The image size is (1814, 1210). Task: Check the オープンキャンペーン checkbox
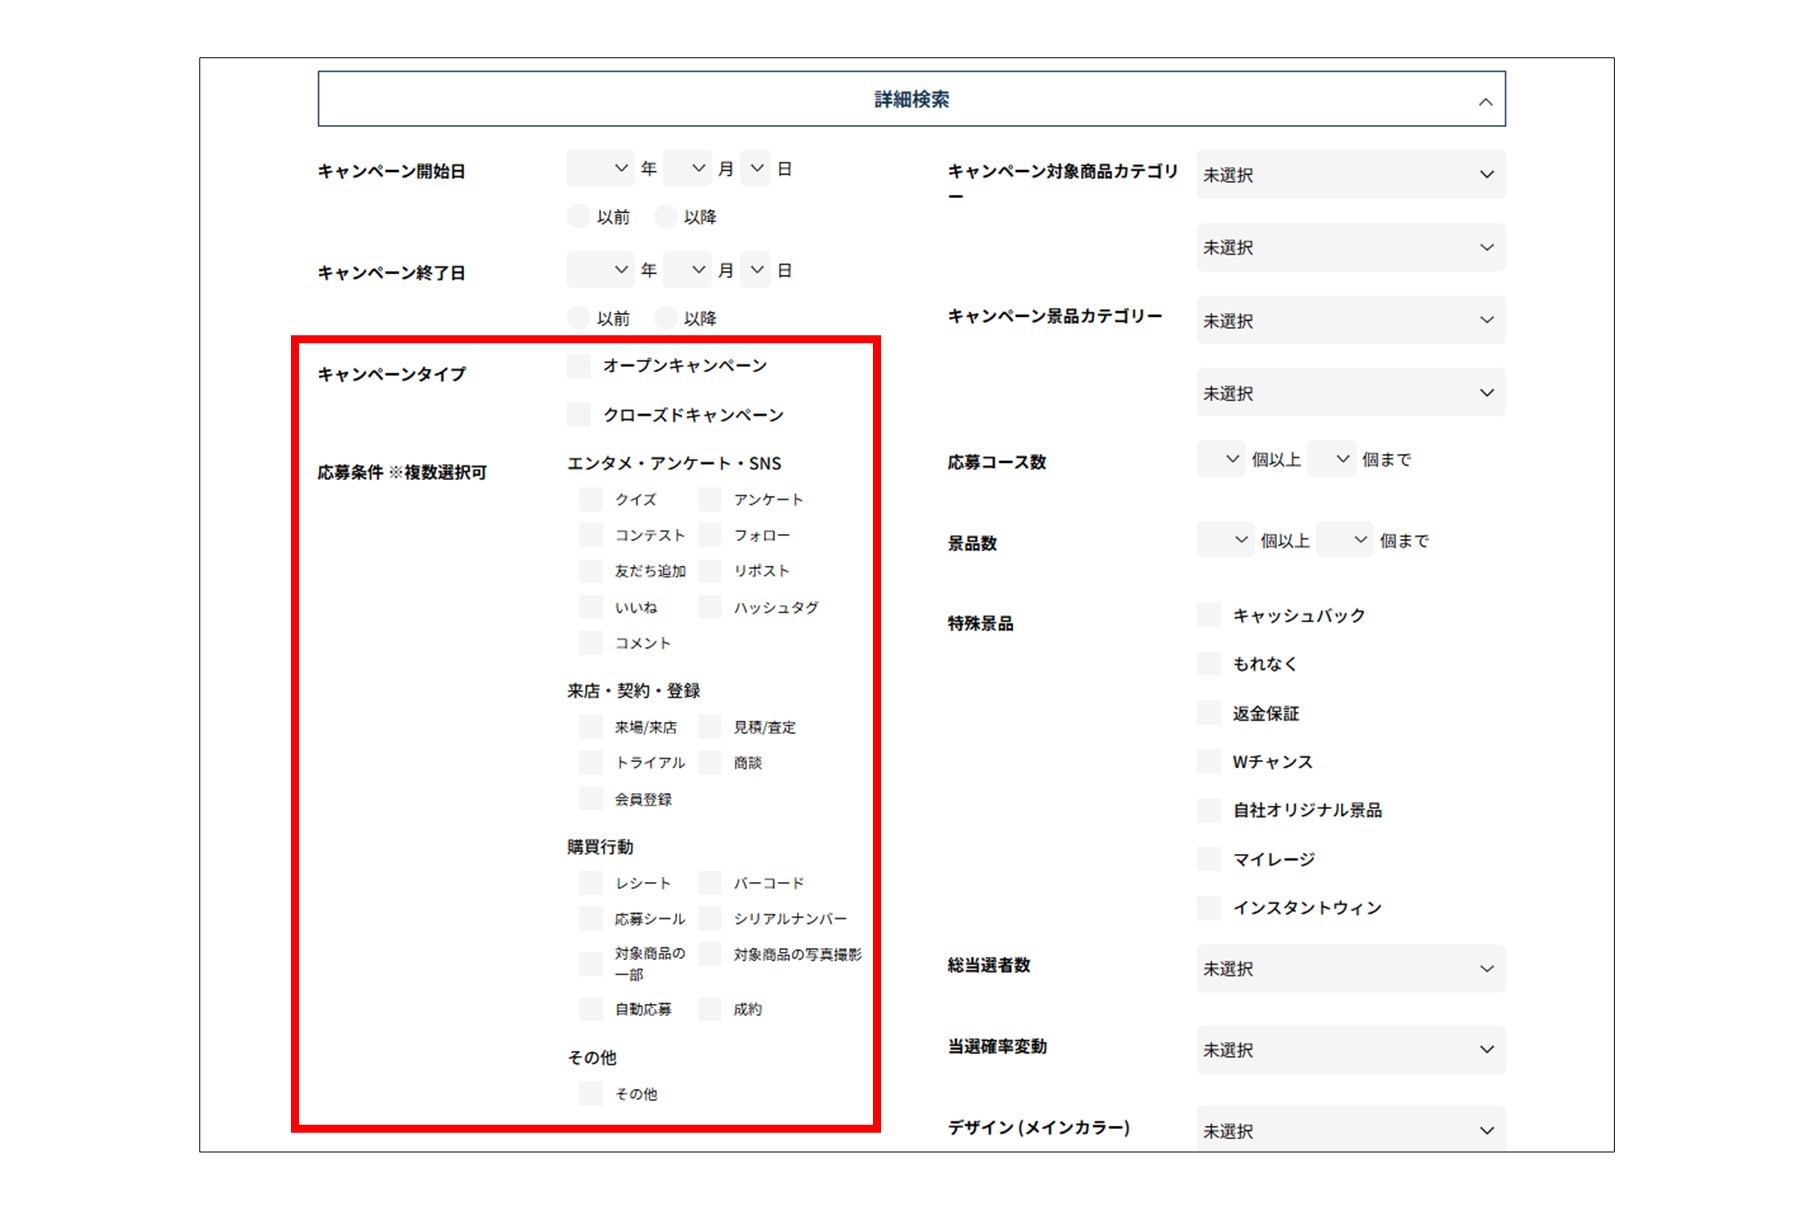pos(578,366)
